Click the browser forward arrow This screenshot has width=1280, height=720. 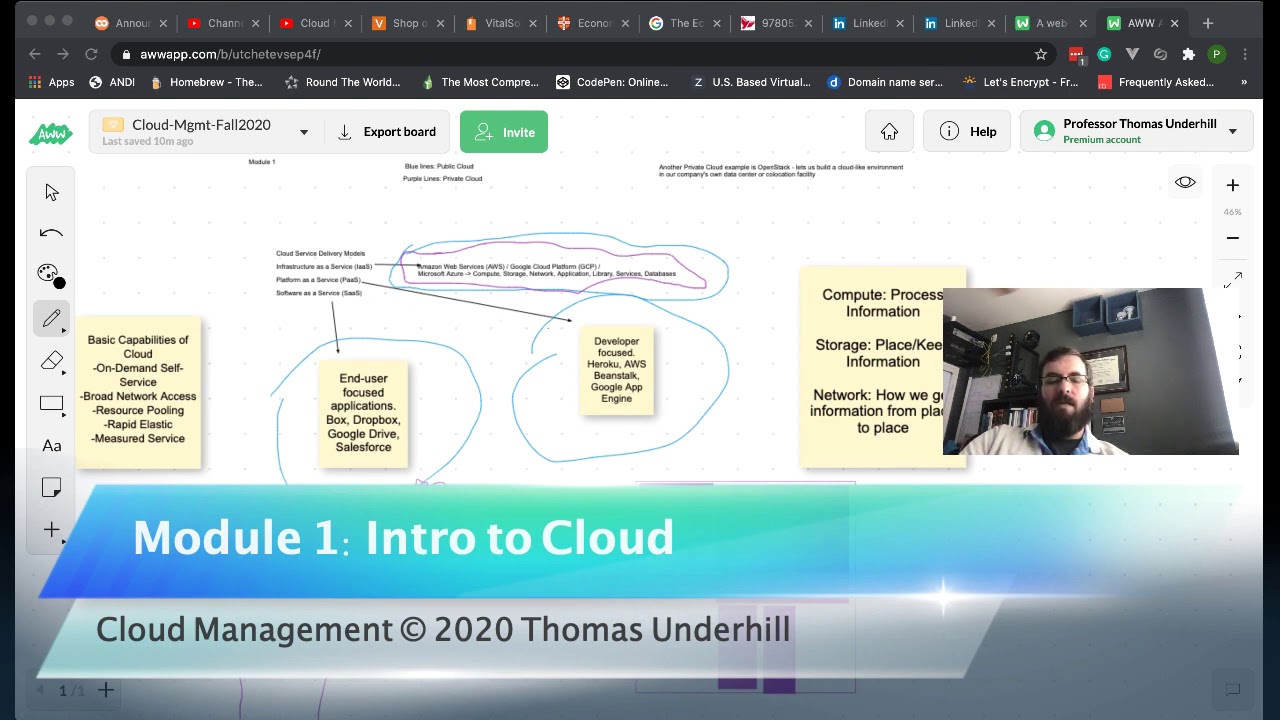click(x=63, y=54)
